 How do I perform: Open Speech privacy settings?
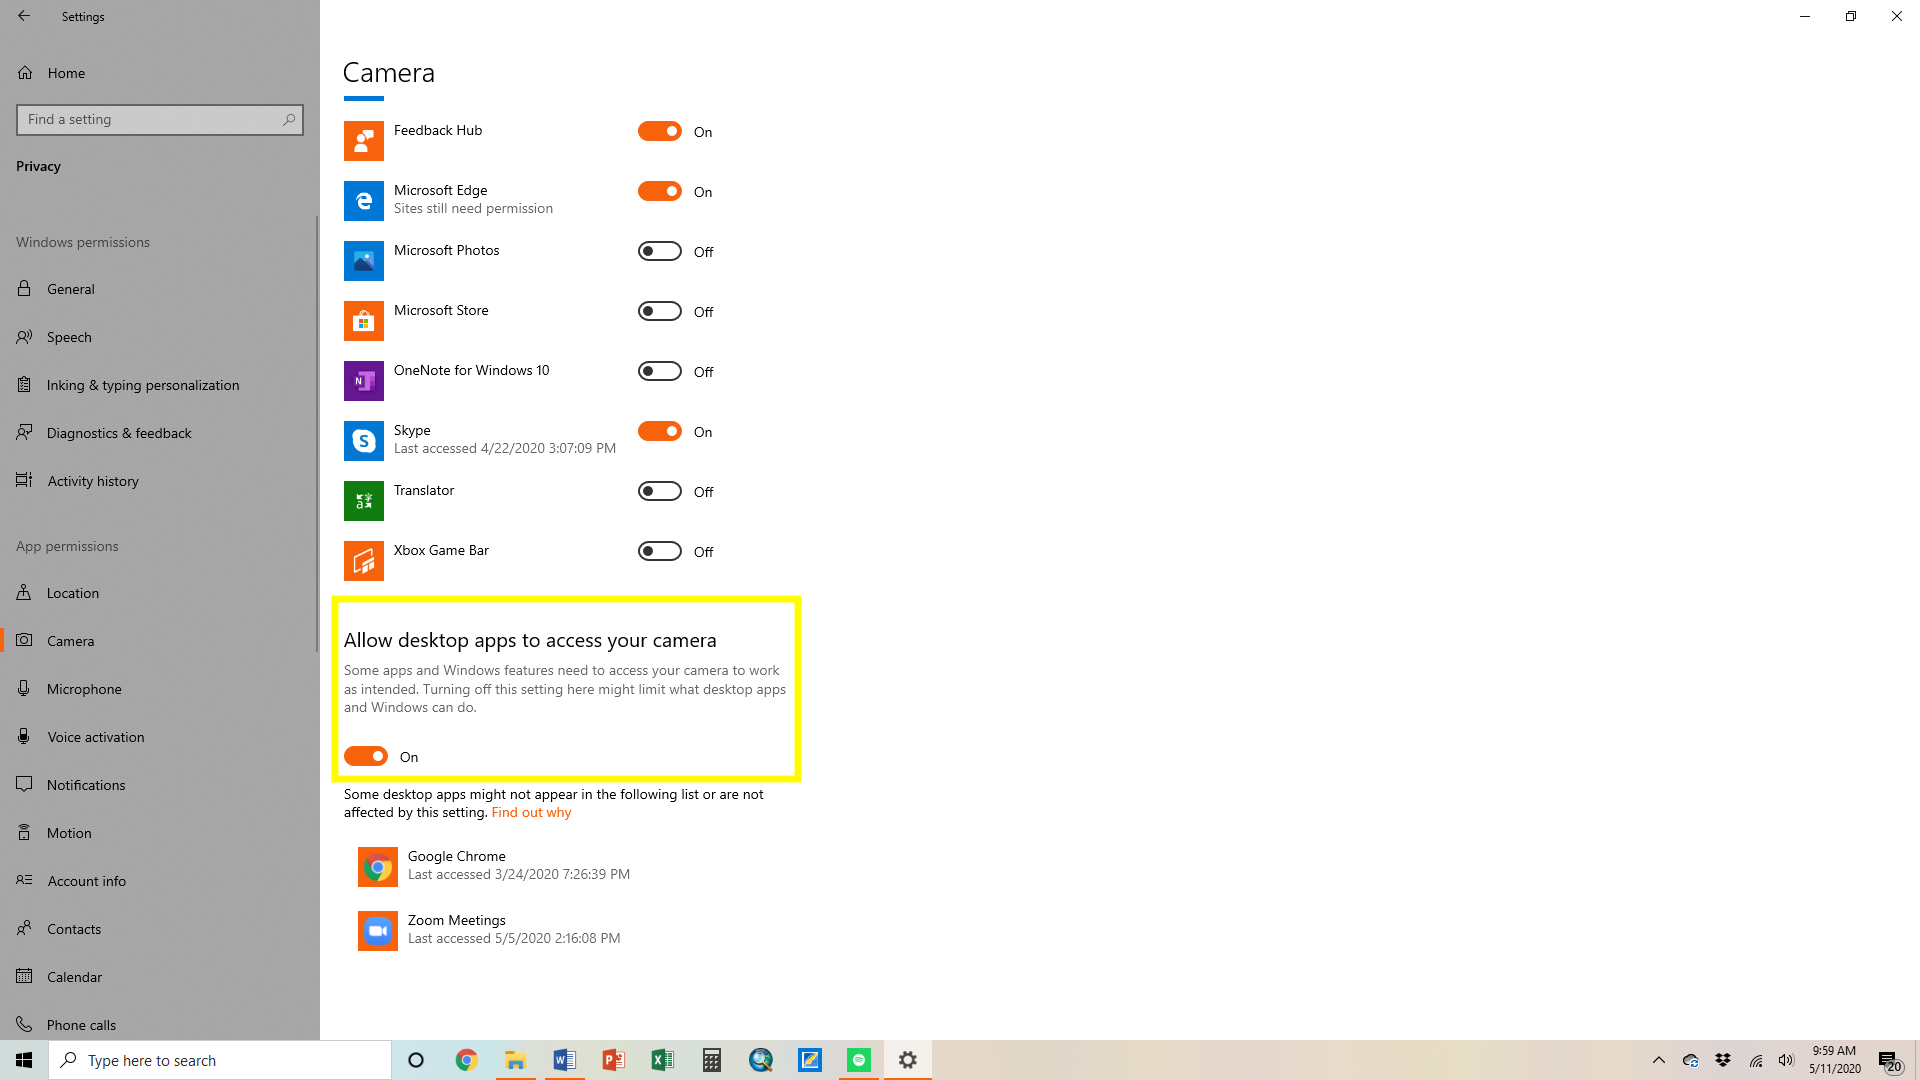click(160, 337)
